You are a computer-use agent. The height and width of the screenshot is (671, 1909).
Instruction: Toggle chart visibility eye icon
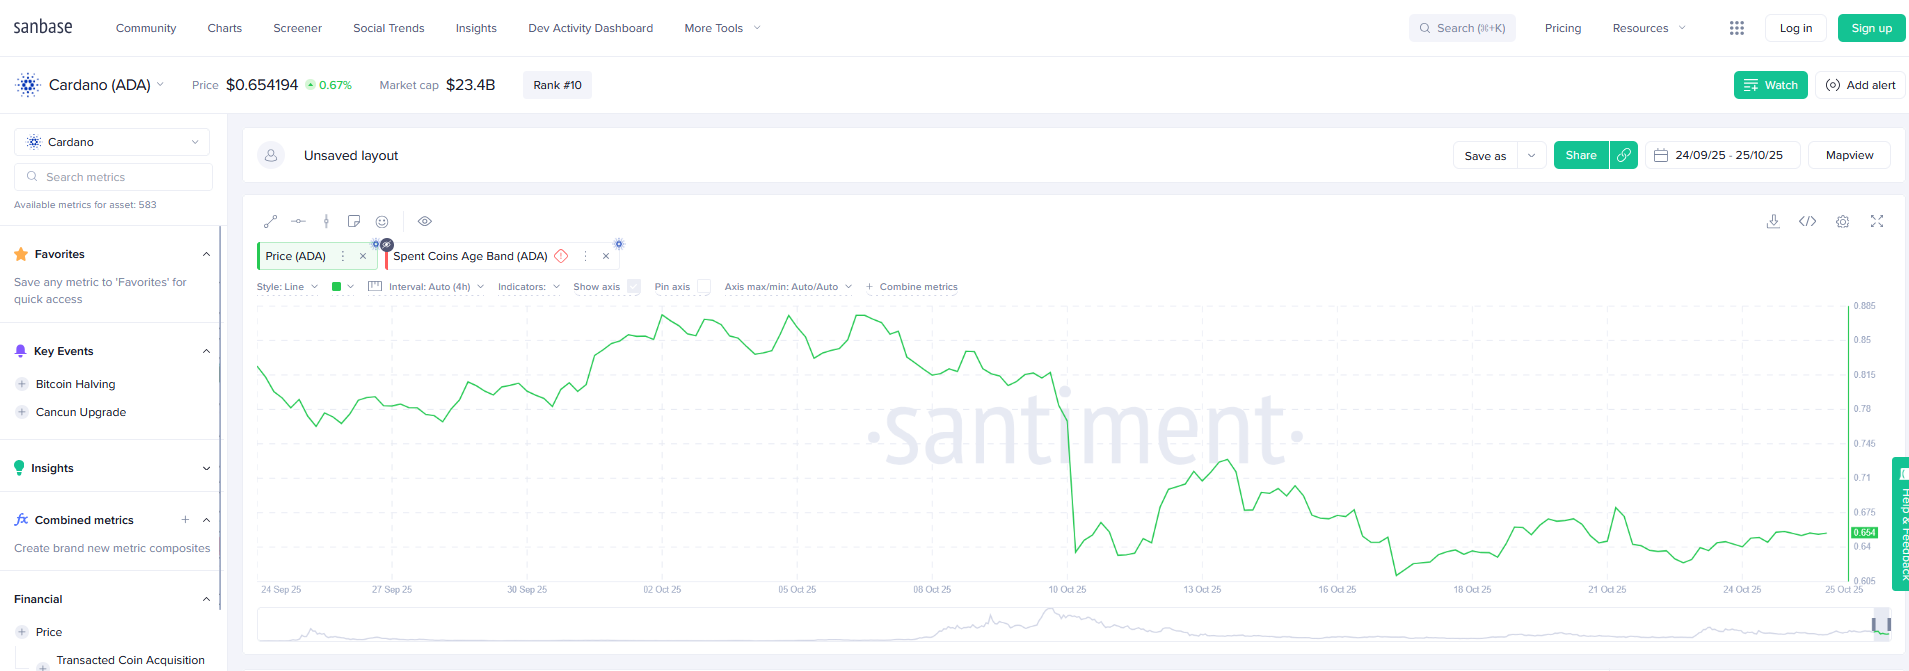(425, 221)
